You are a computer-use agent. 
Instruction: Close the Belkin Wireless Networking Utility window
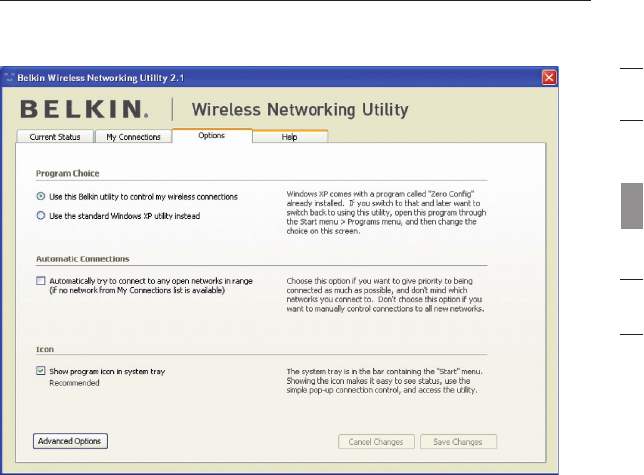548,77
